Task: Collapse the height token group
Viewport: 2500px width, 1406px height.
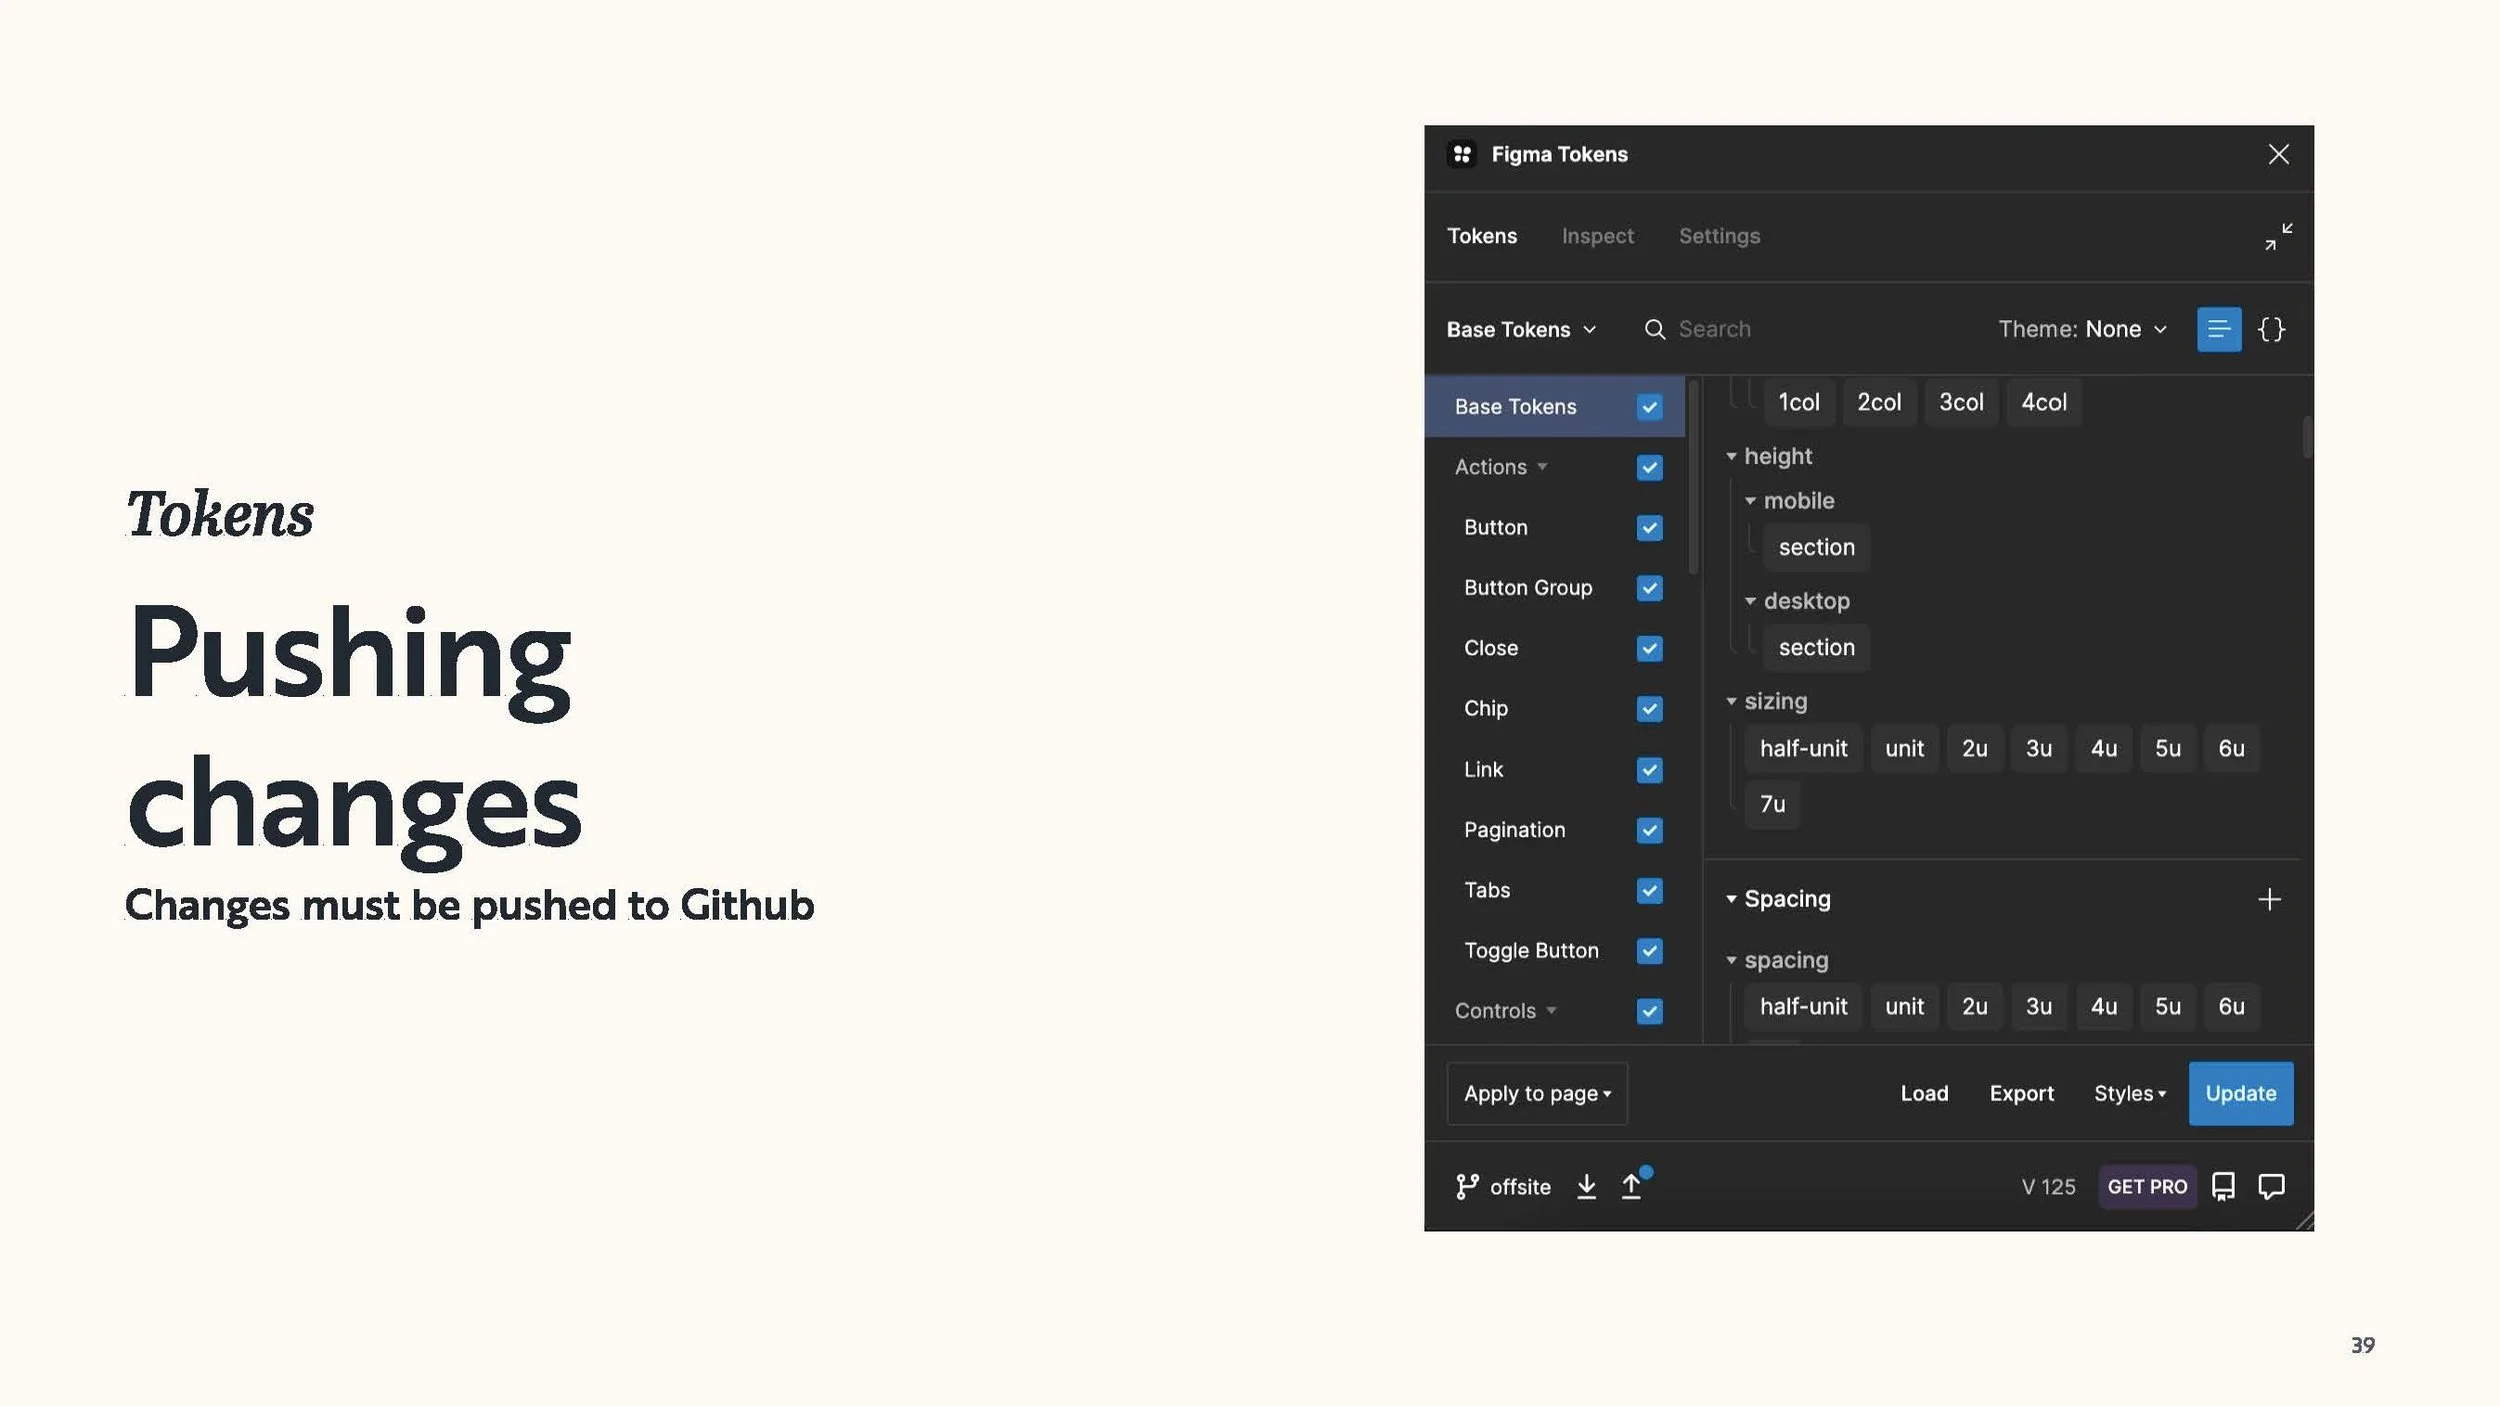Action: tap(1731, 456)
